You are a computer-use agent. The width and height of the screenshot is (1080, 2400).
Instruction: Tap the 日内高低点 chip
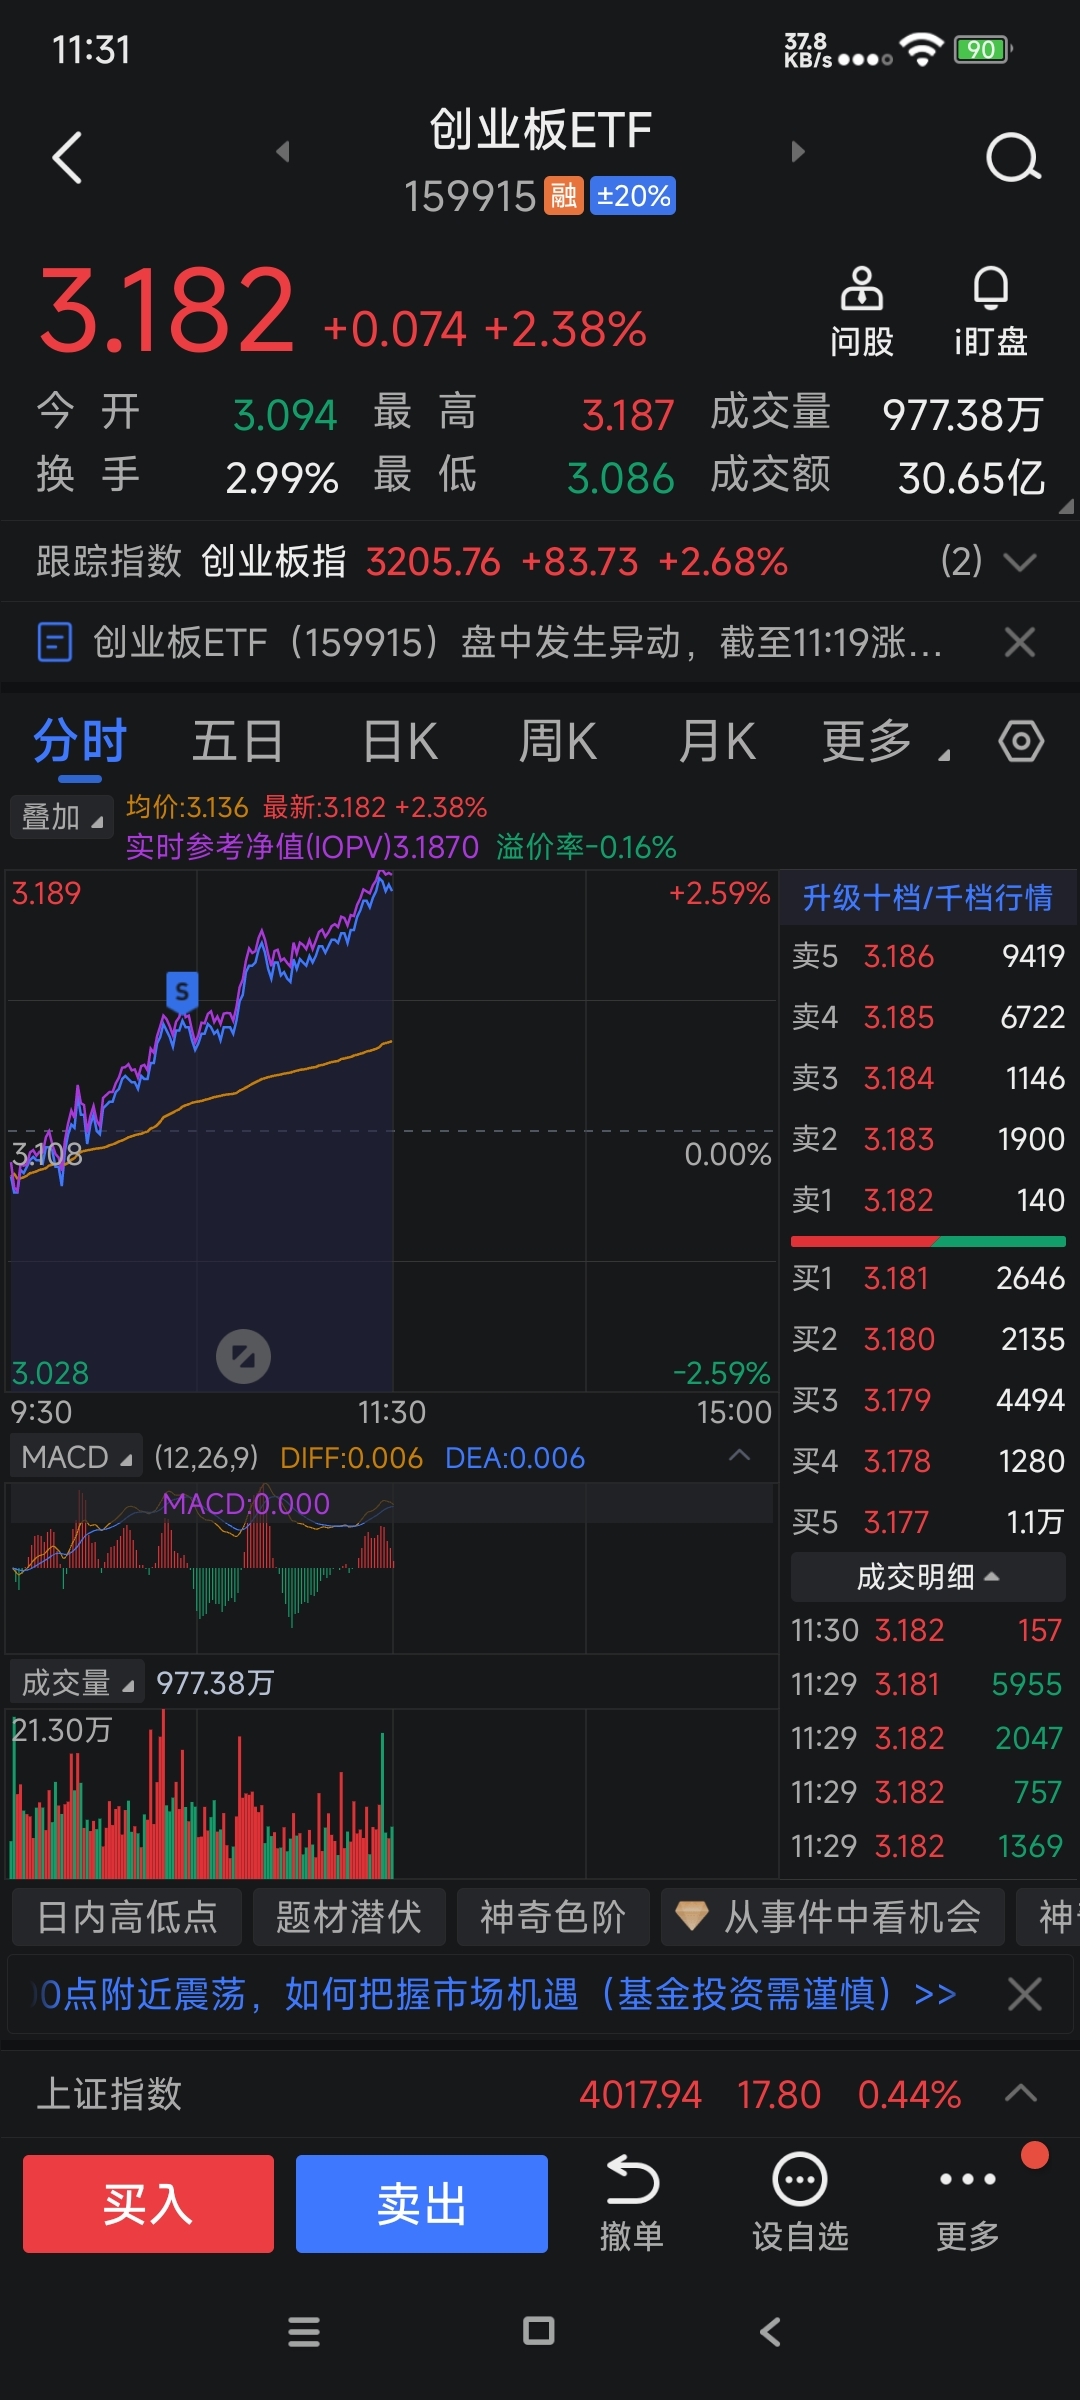127,1917
